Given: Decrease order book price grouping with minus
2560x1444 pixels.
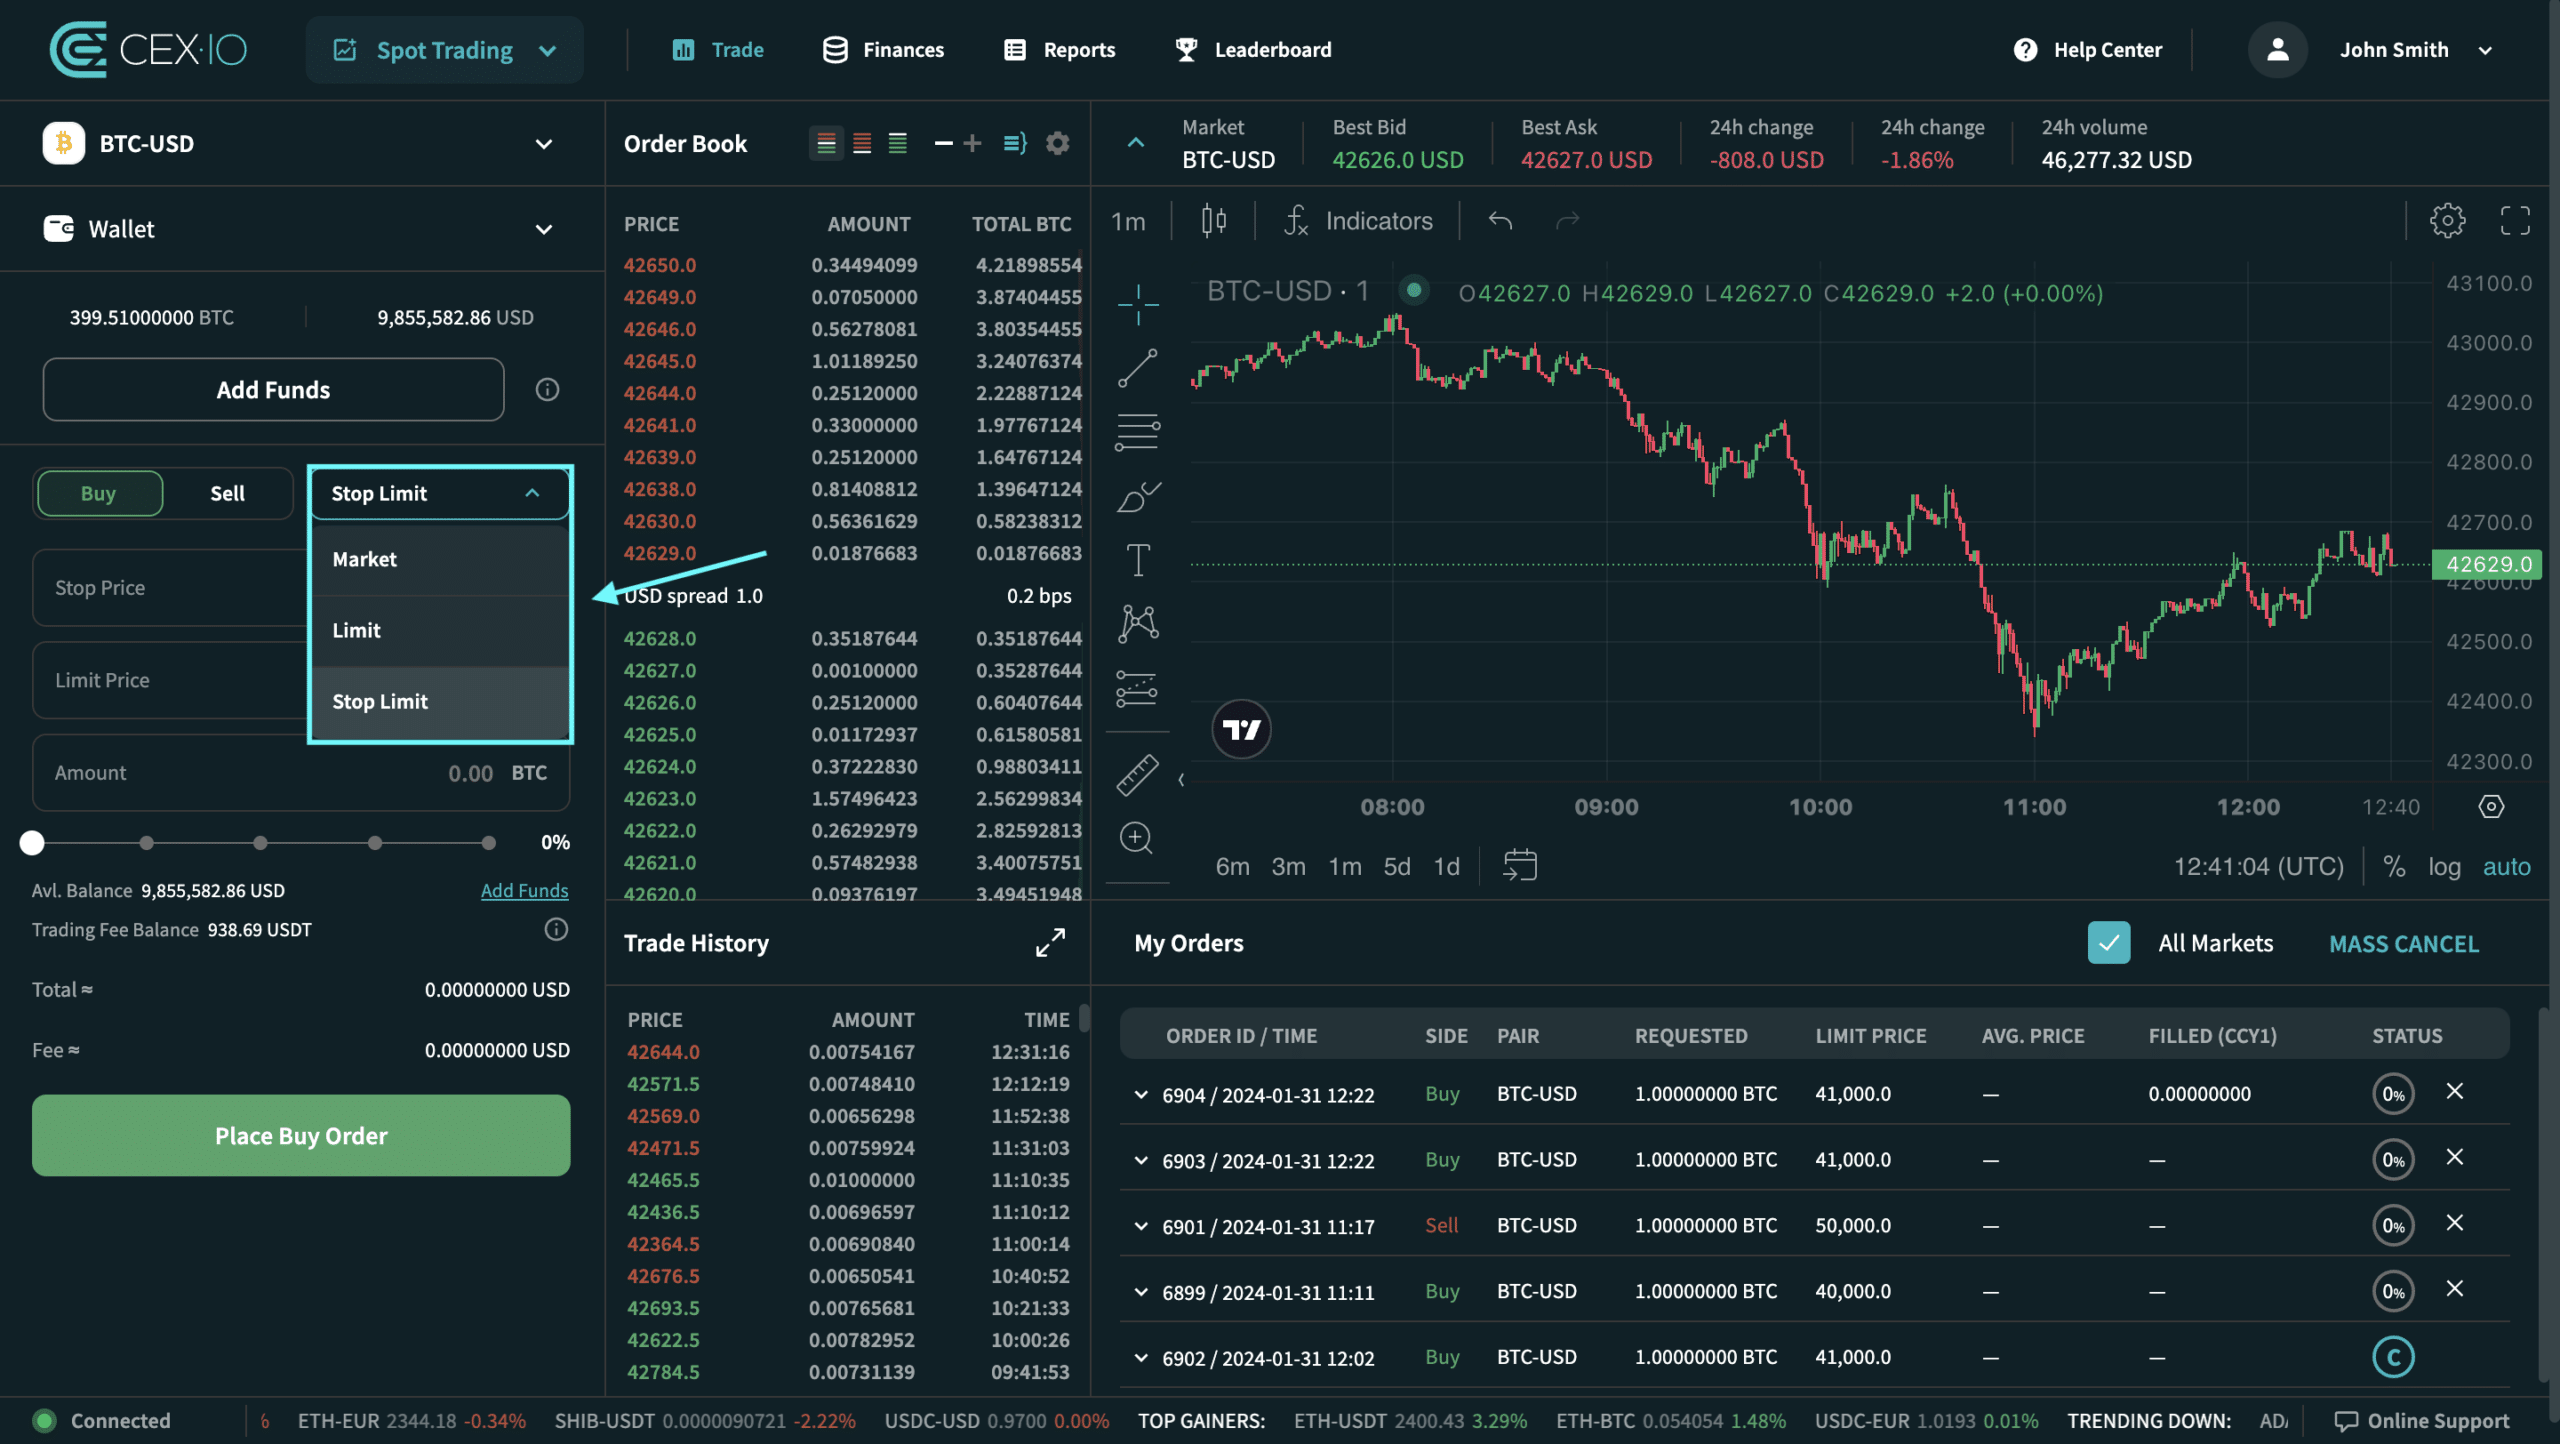Looking at the screenshot, I should (x=943, y=144).
